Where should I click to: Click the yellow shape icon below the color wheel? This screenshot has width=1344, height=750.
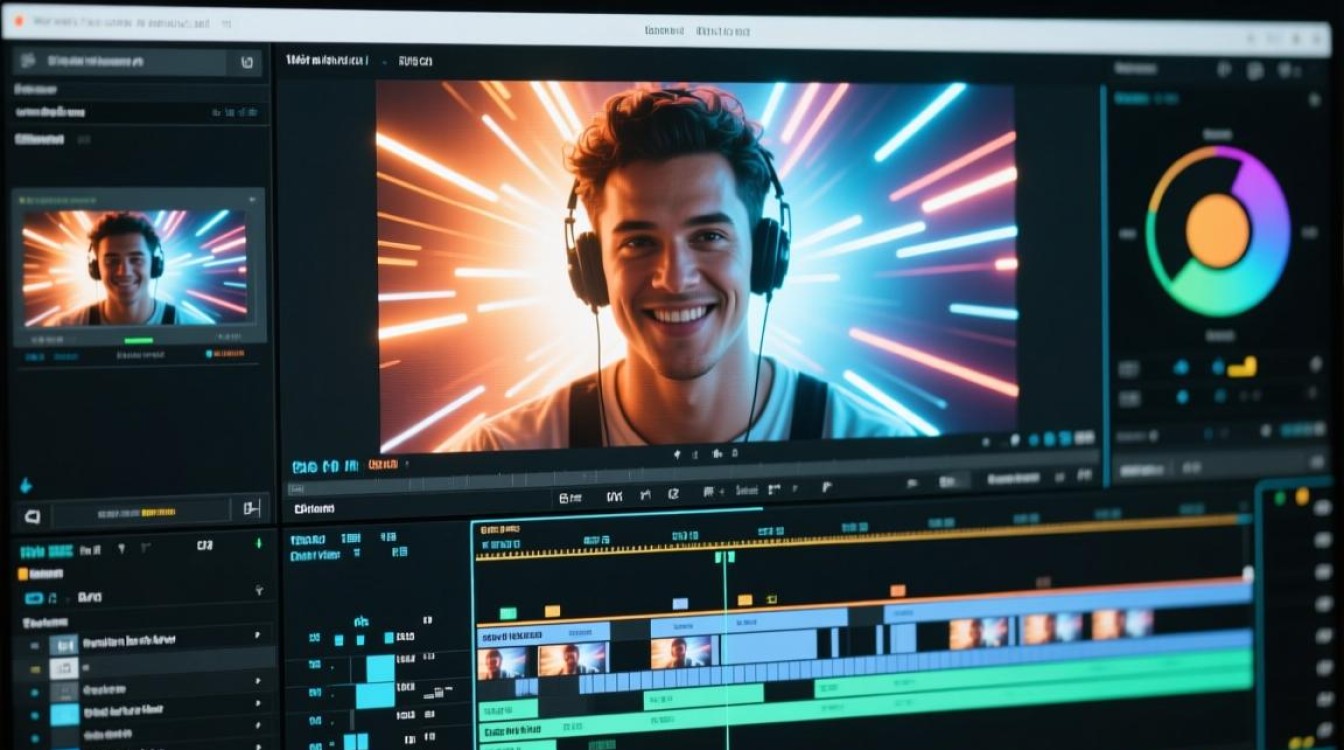click(x=1242, y=367)
